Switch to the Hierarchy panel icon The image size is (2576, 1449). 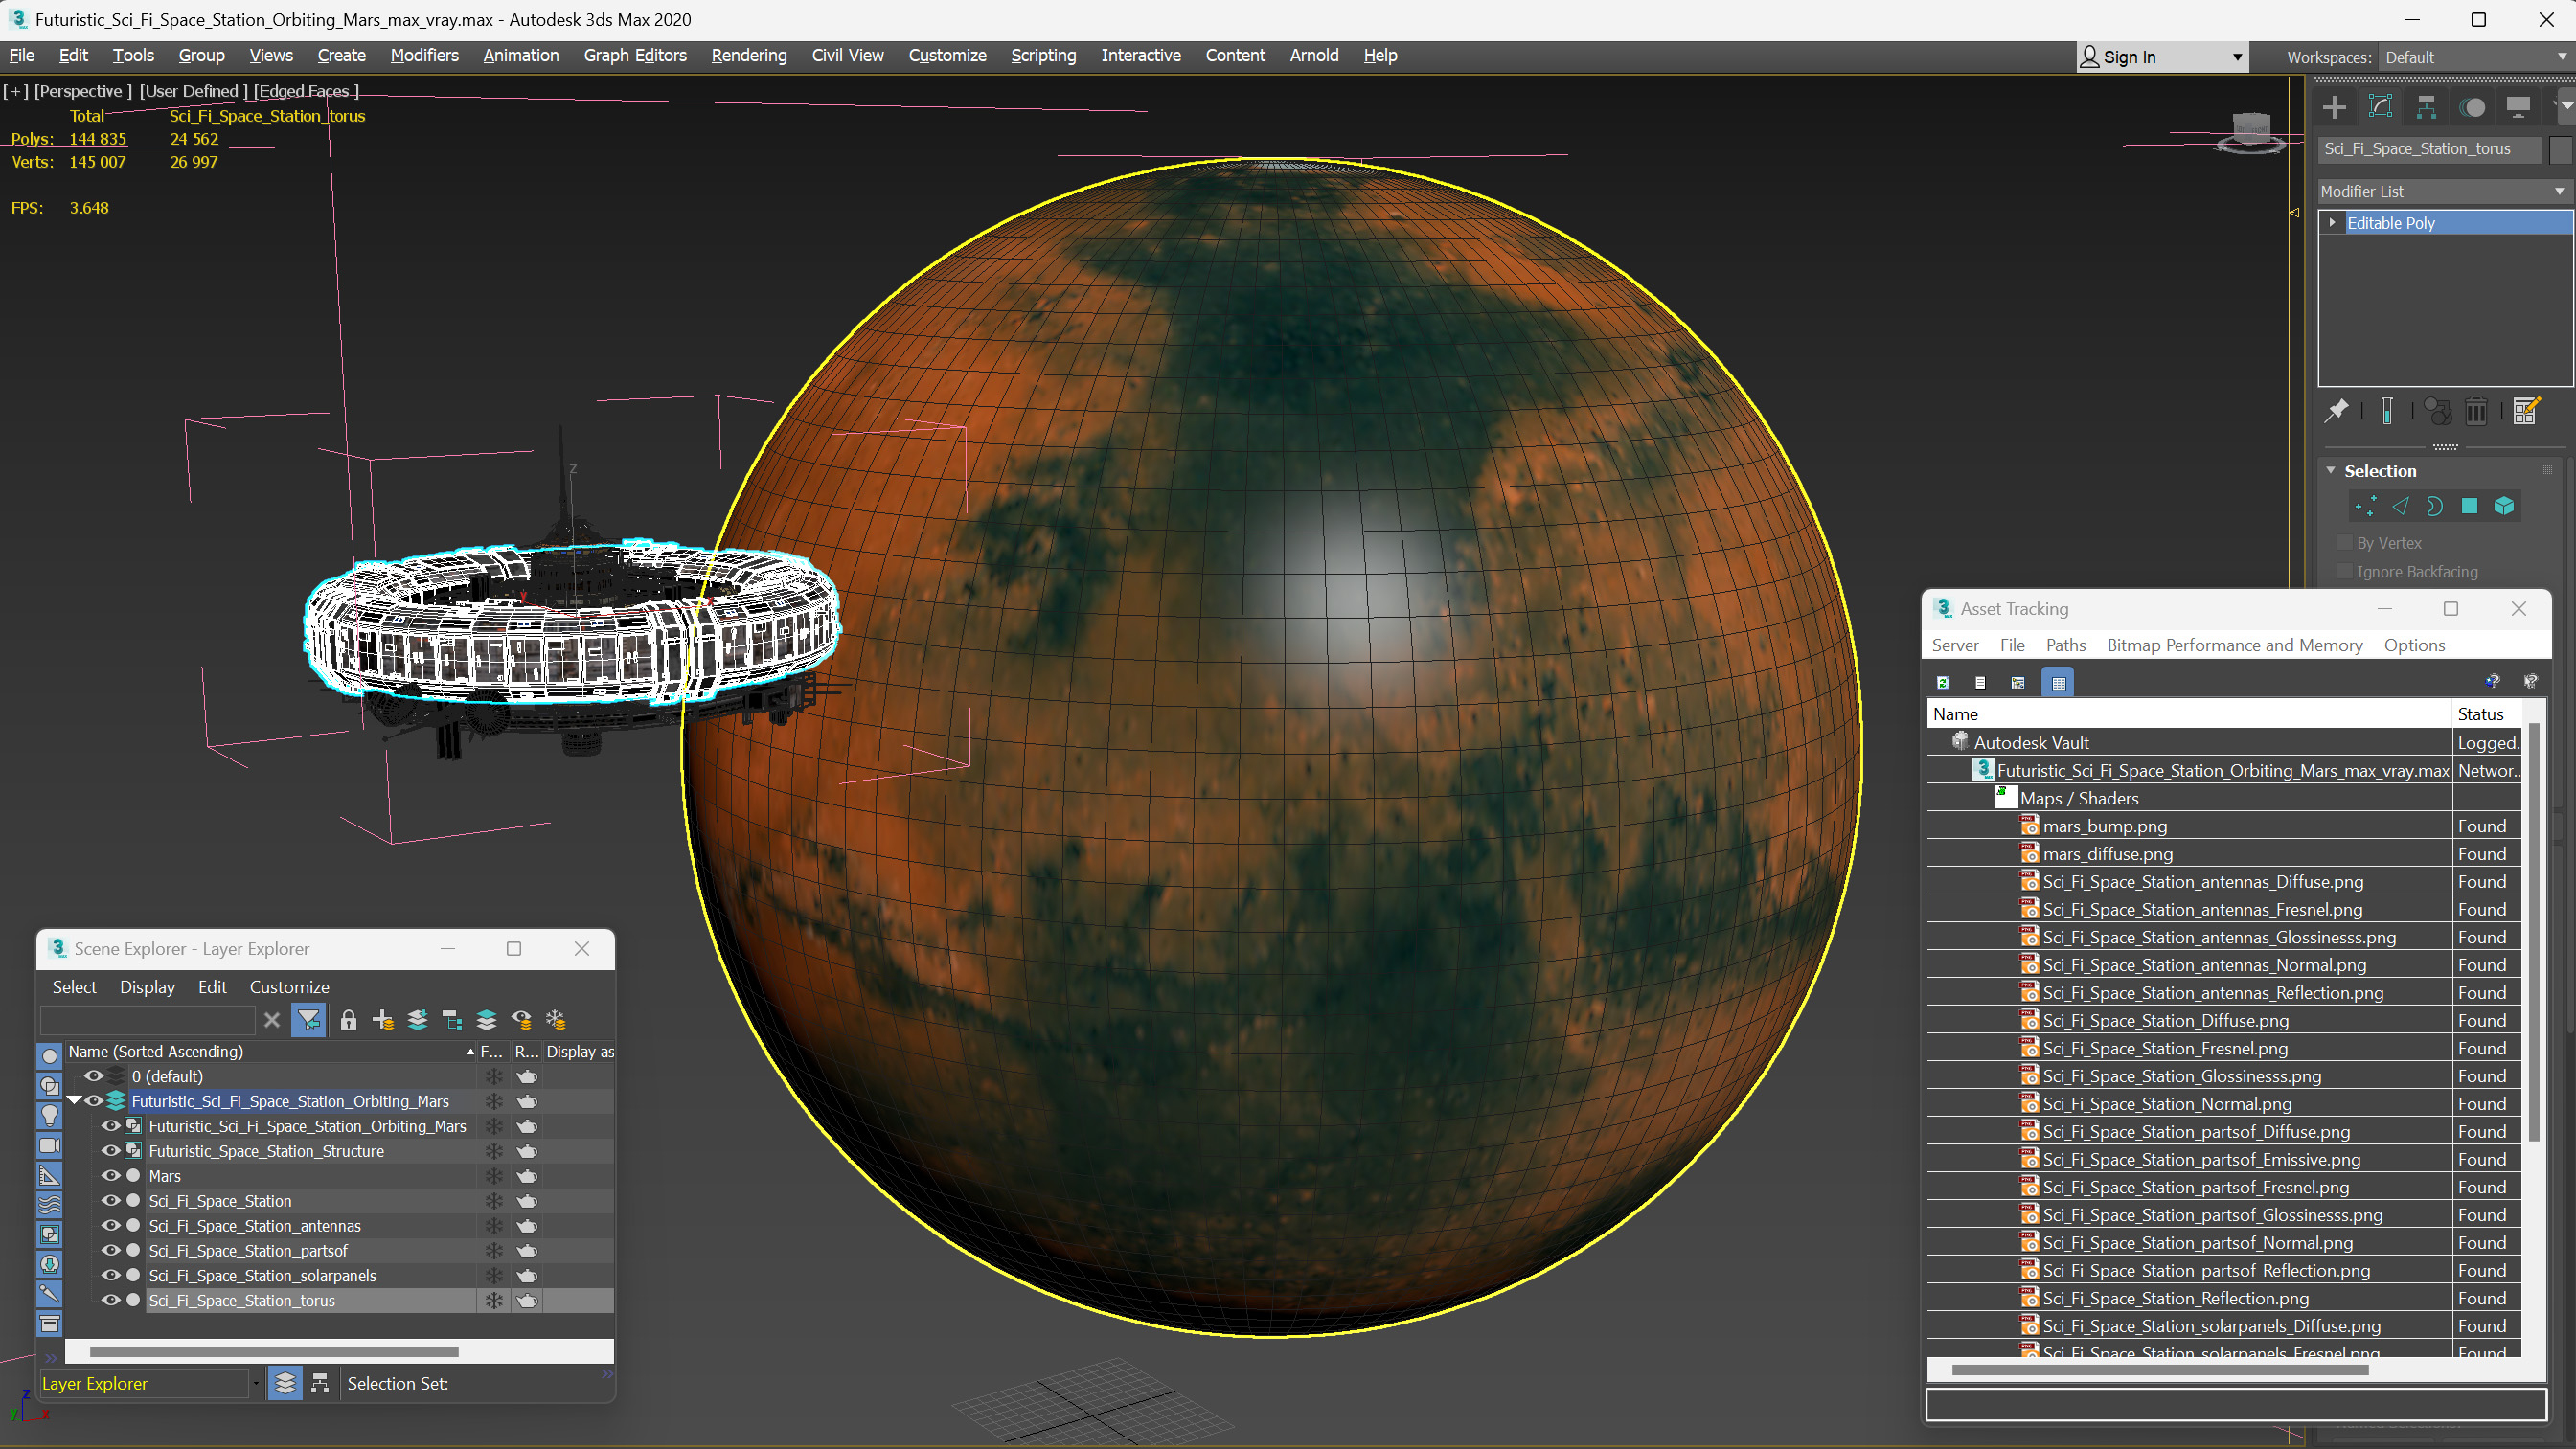[x=2426, y=107]
